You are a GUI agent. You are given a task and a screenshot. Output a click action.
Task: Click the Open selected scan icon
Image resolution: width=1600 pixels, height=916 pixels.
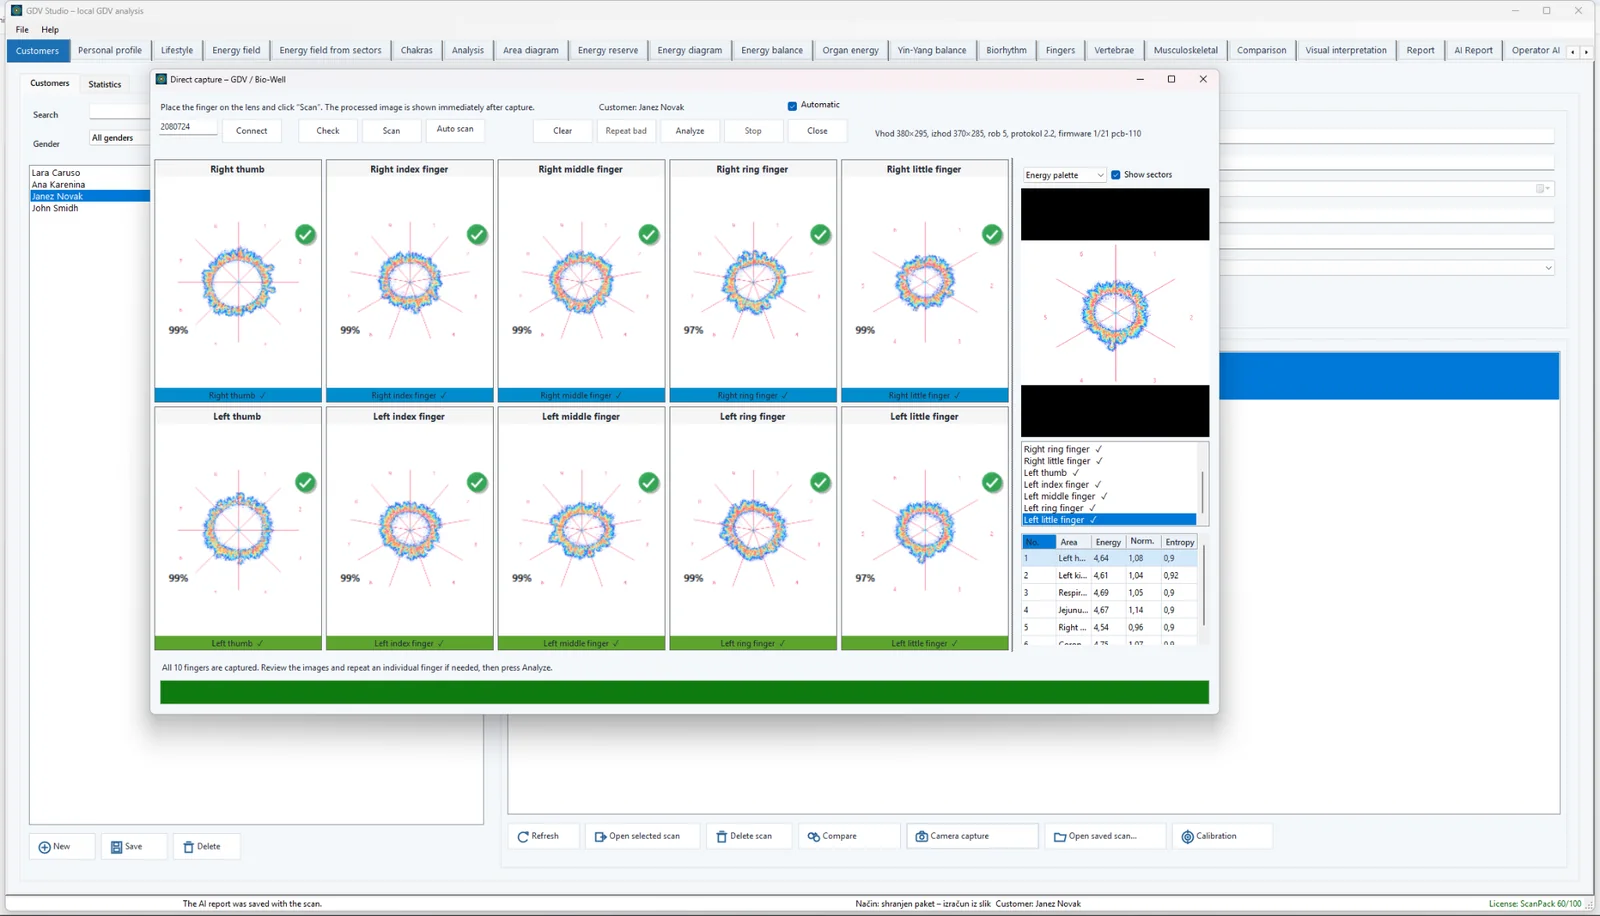click(x=600, y=837)
